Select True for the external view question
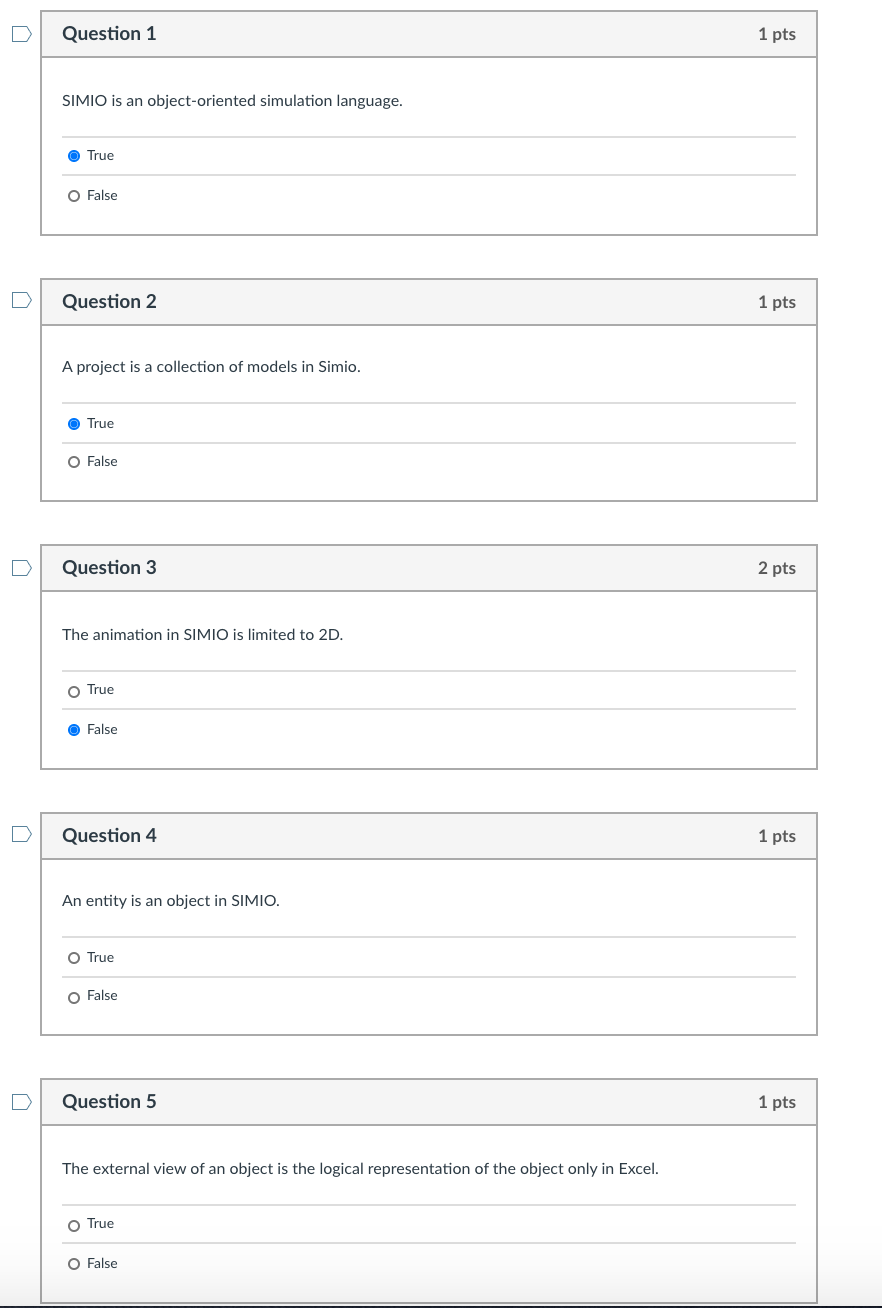 [74, 1223]
